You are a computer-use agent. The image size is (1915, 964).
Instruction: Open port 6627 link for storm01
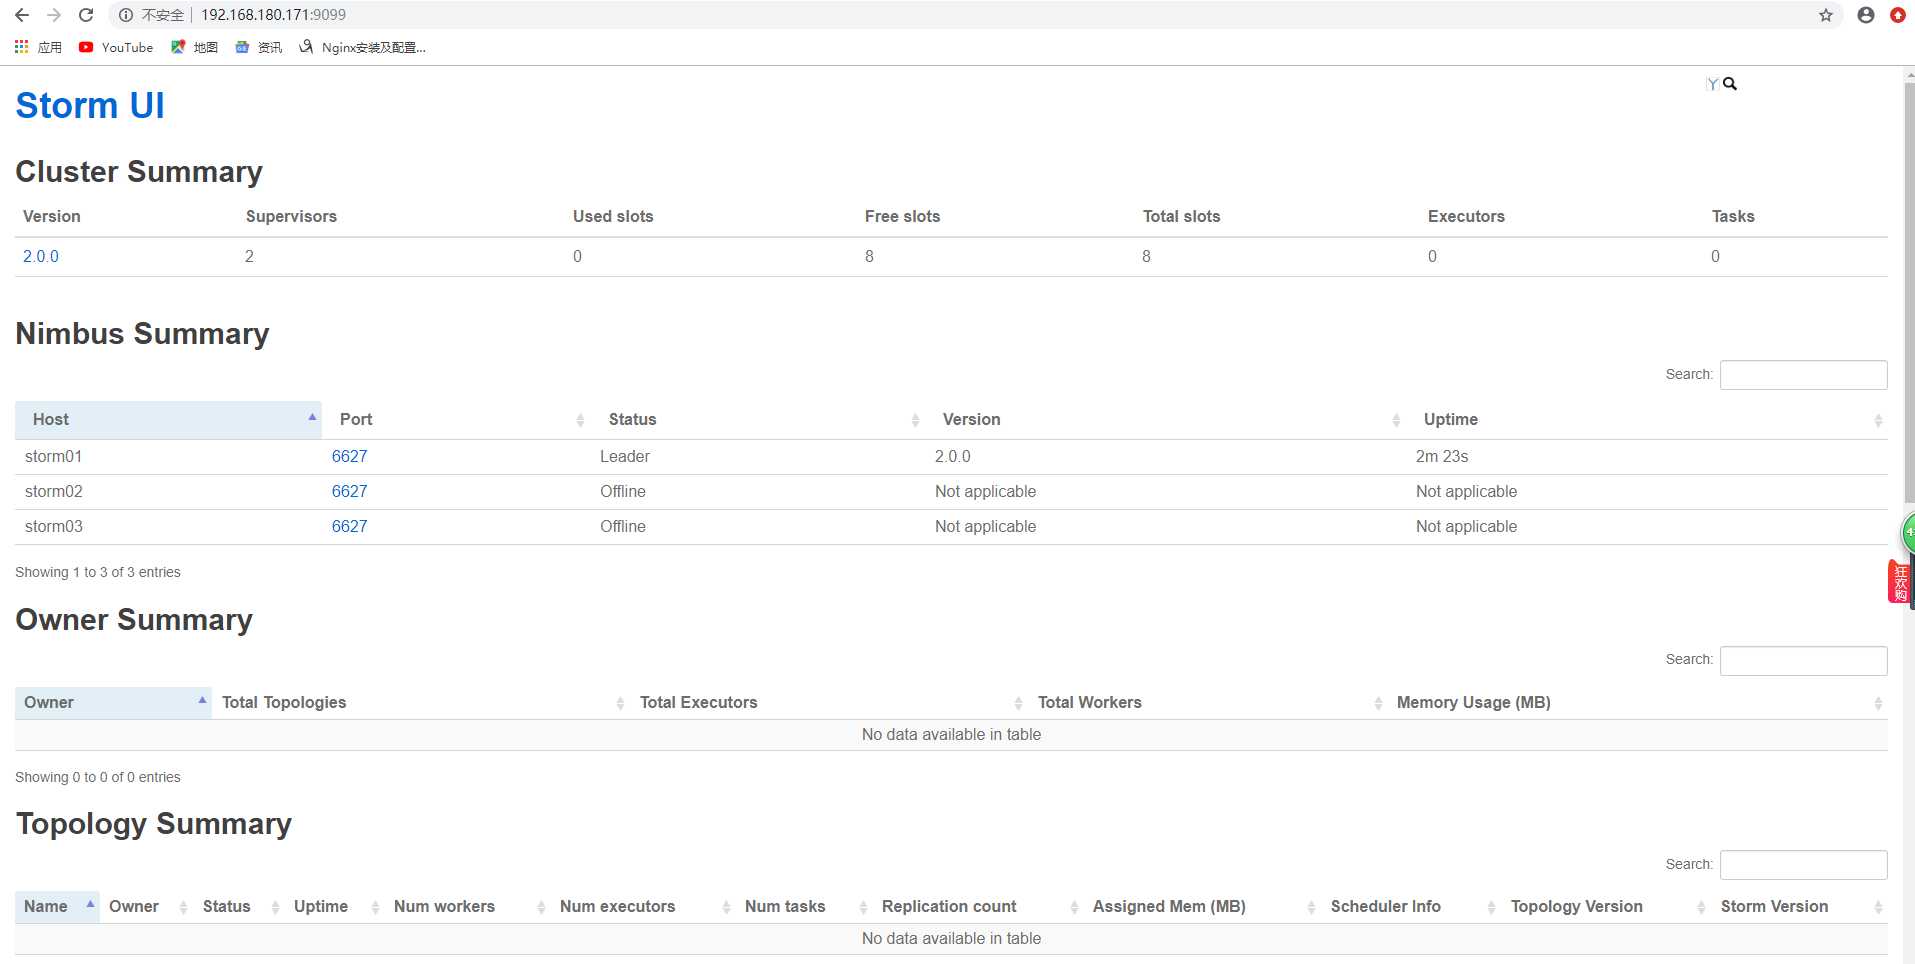click(349, 456)
